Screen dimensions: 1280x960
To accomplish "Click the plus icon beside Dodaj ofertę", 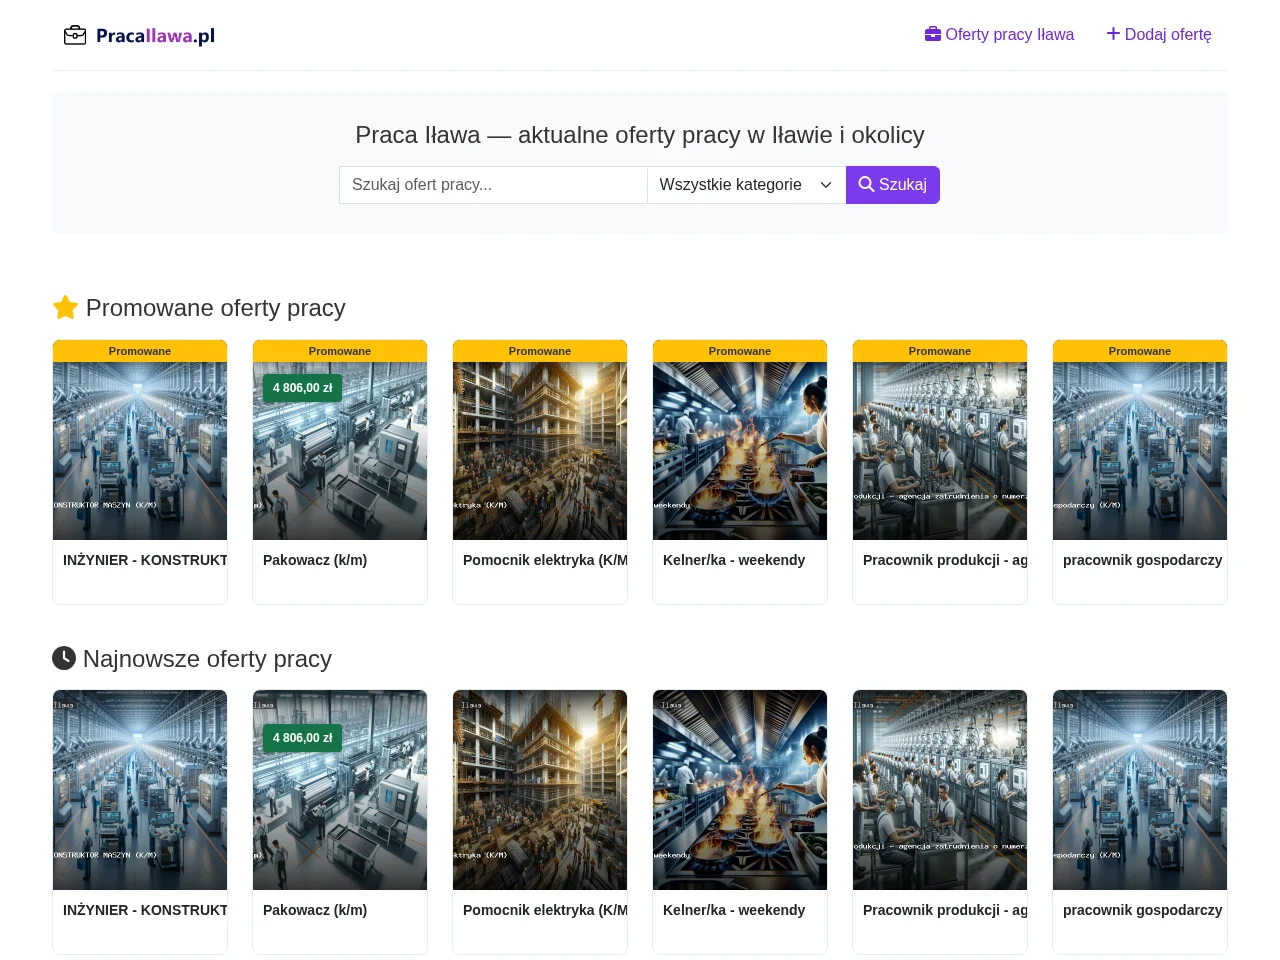I will coord(1113,34).
